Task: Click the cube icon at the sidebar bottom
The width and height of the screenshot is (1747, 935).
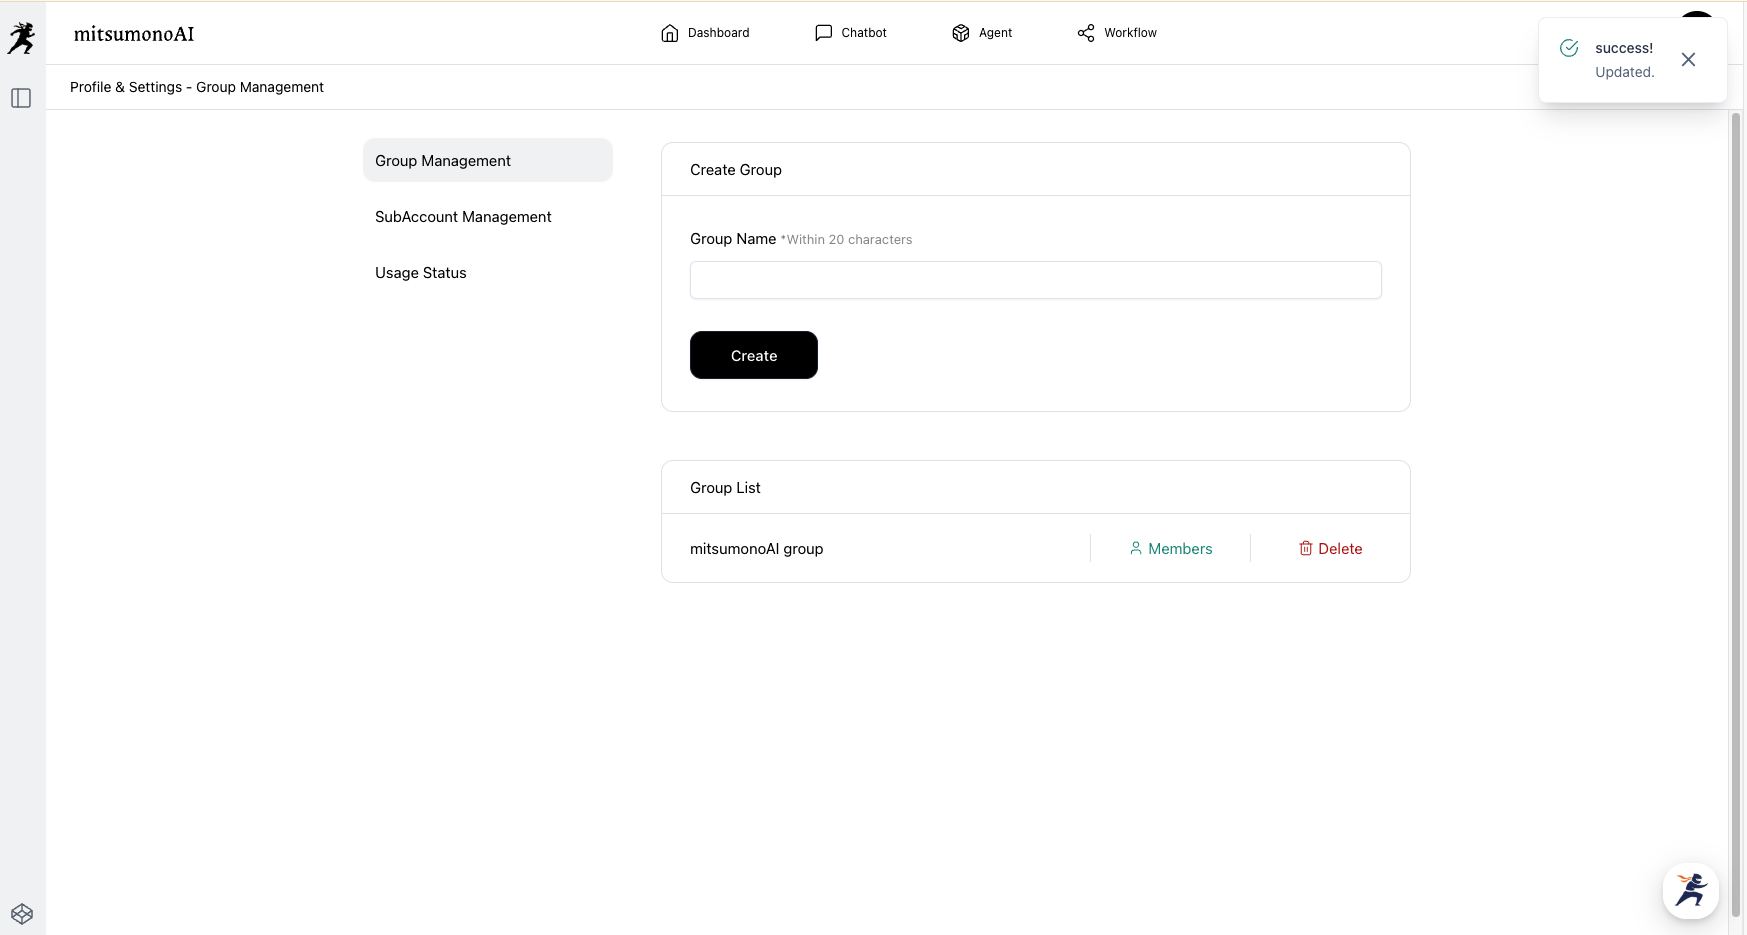Action: coord(22,913)
